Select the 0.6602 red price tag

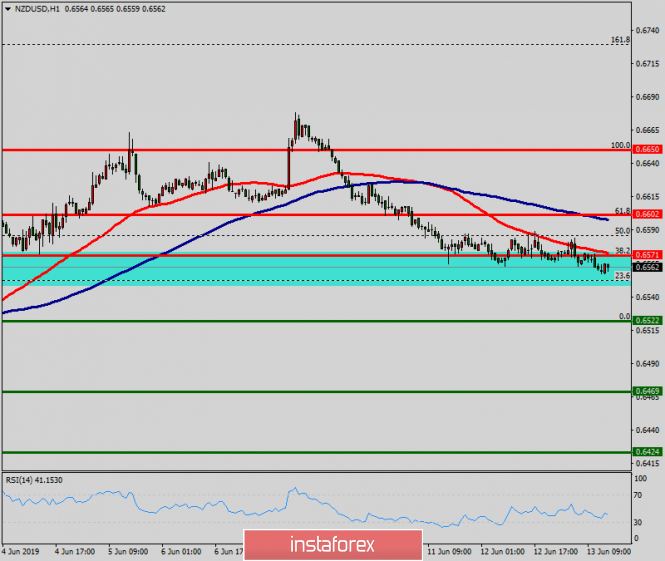click(x=645, y=215)
